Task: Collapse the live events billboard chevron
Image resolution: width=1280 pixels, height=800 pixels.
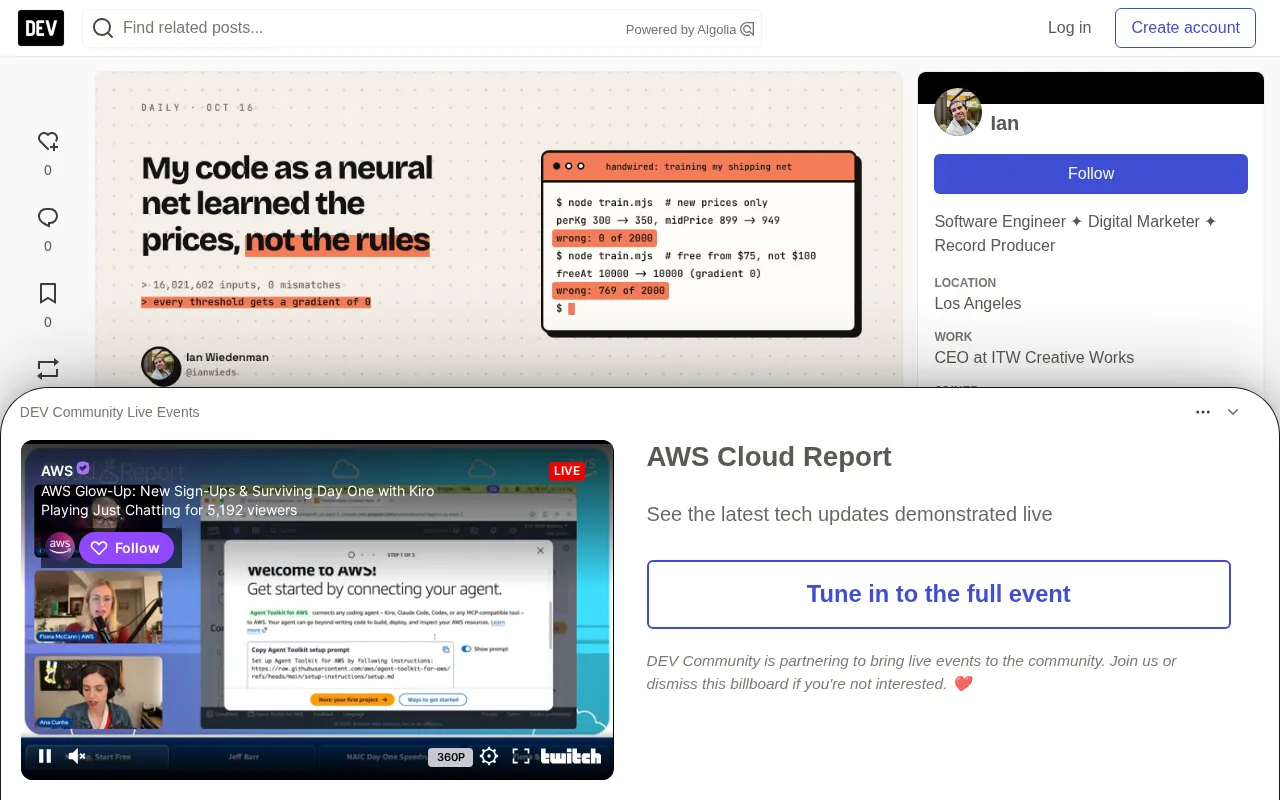Action: (x=1233, y=412)
